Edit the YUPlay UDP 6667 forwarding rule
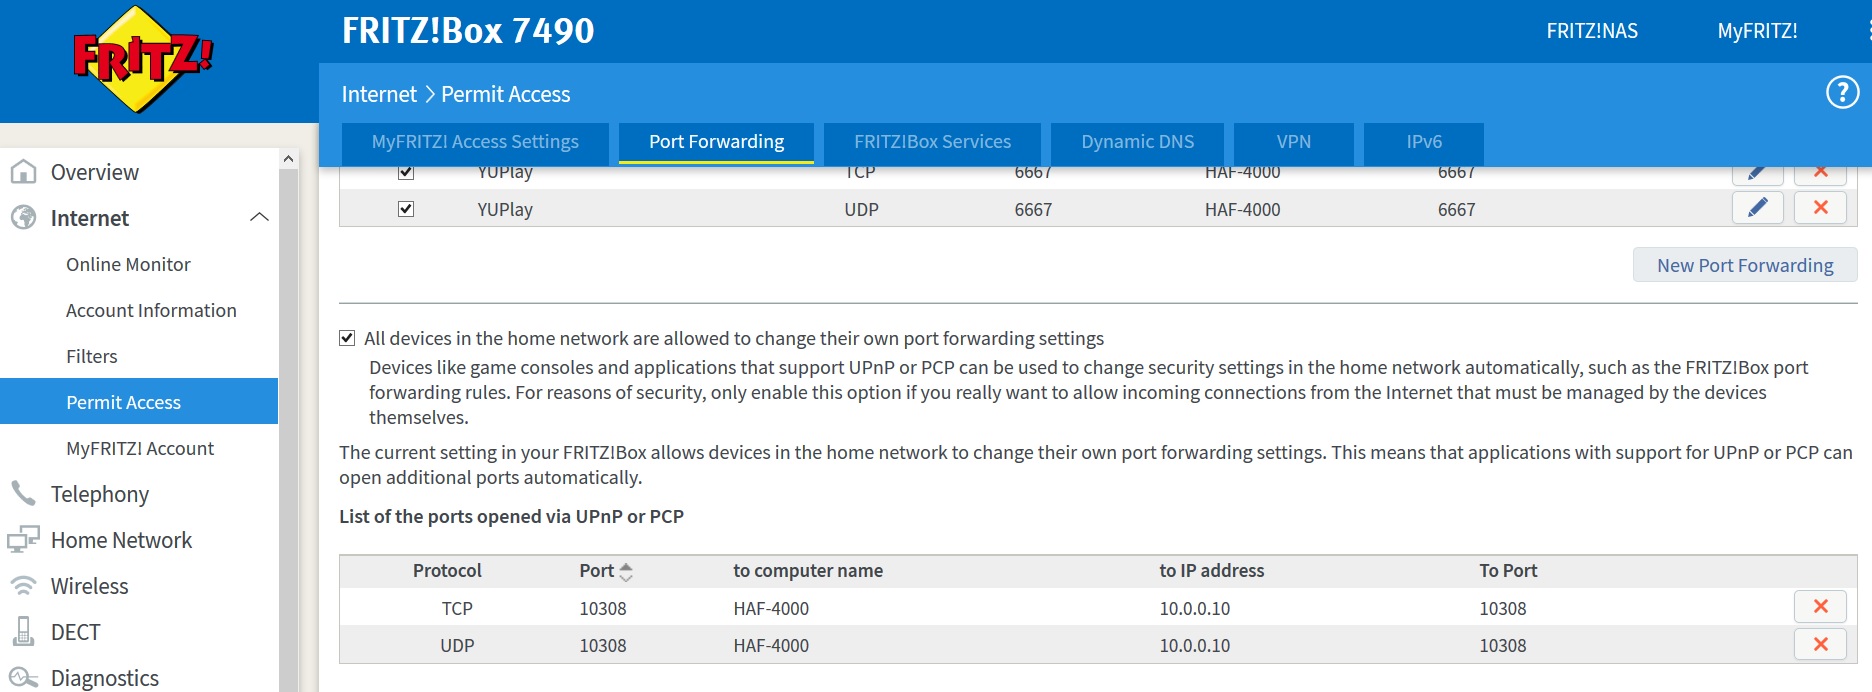 tap(1757, 208)
